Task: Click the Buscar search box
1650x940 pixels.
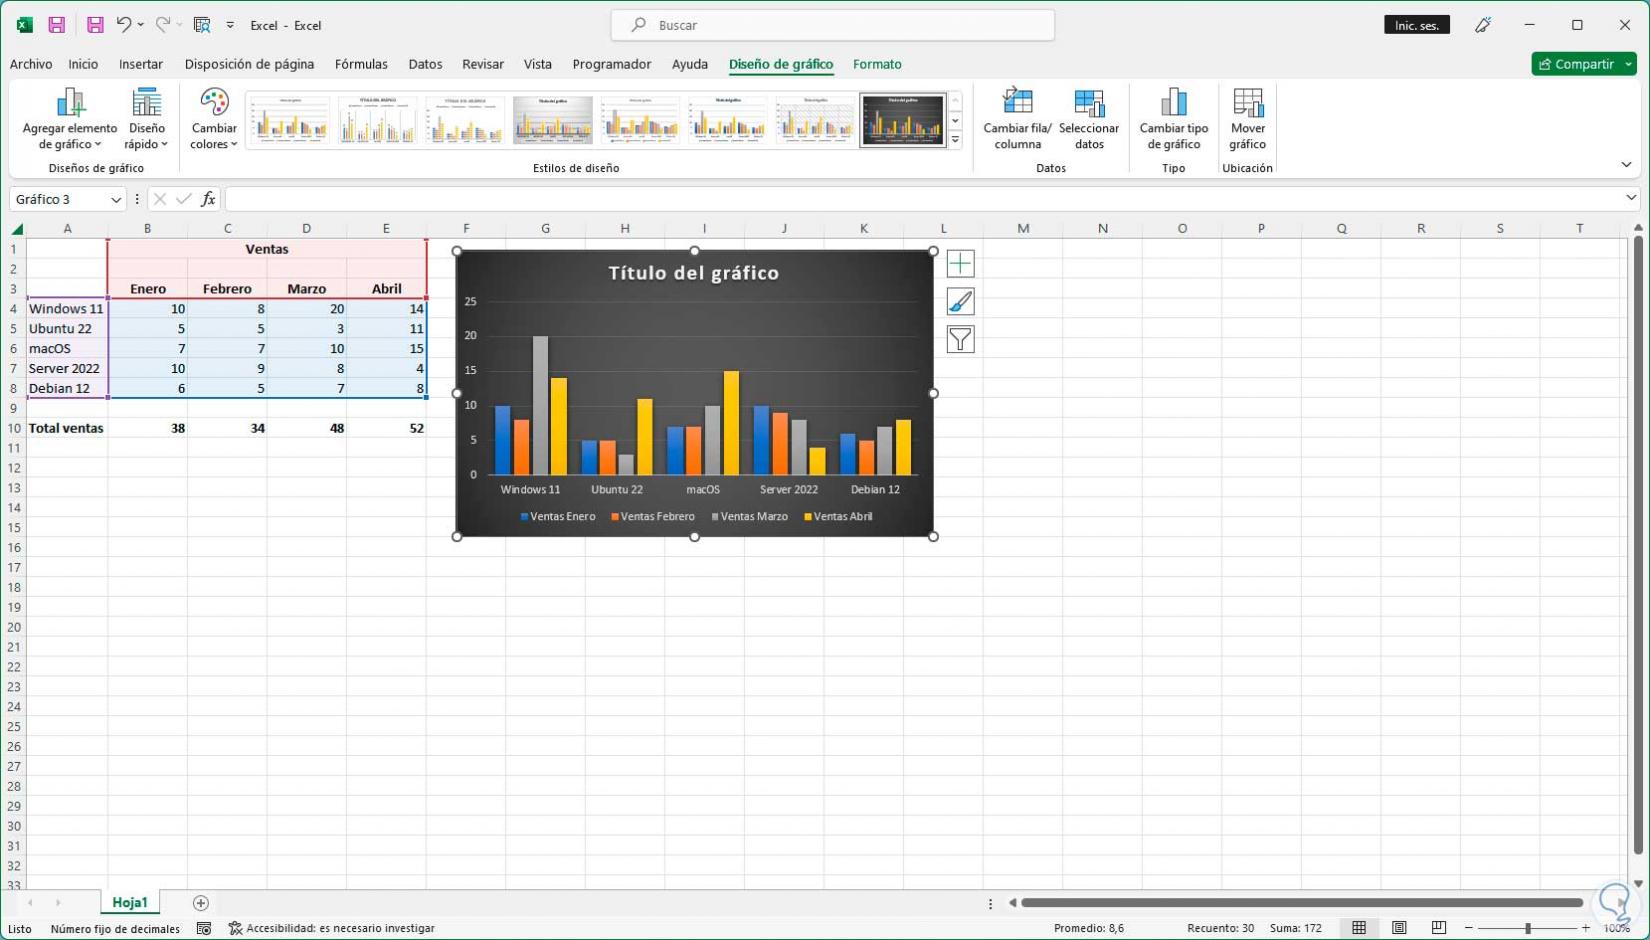Action: [833, 25]
